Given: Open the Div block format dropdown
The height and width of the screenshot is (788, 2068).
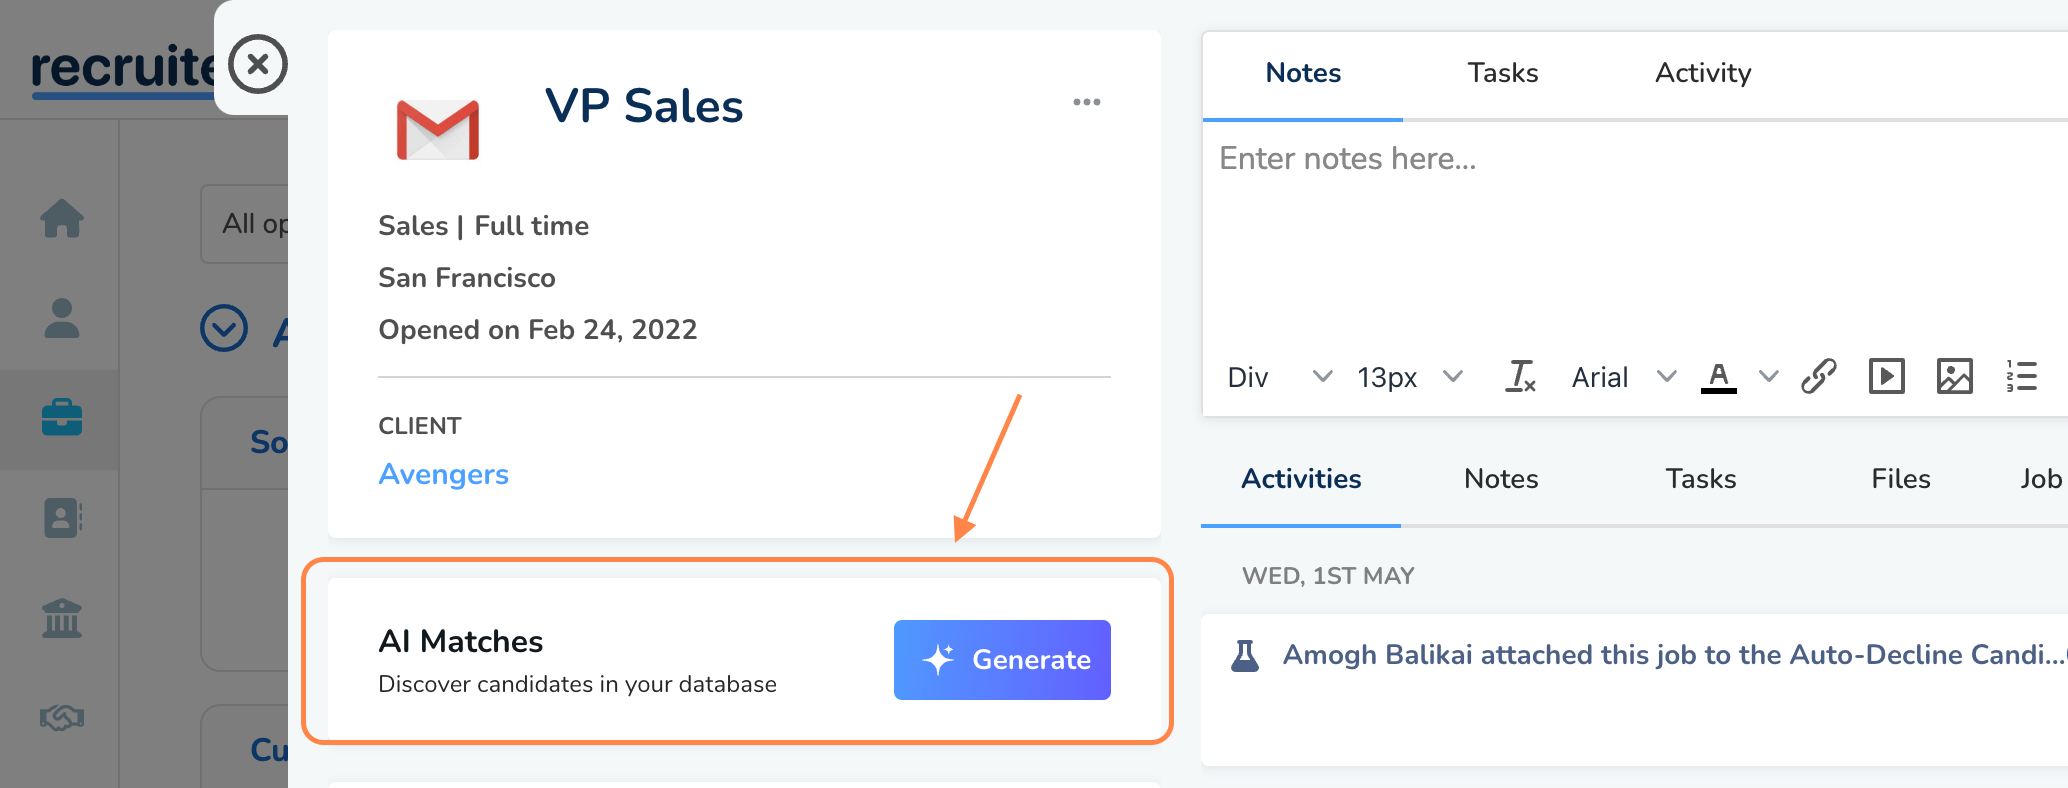Looking at the screenshot, I should click(1279, 377).
